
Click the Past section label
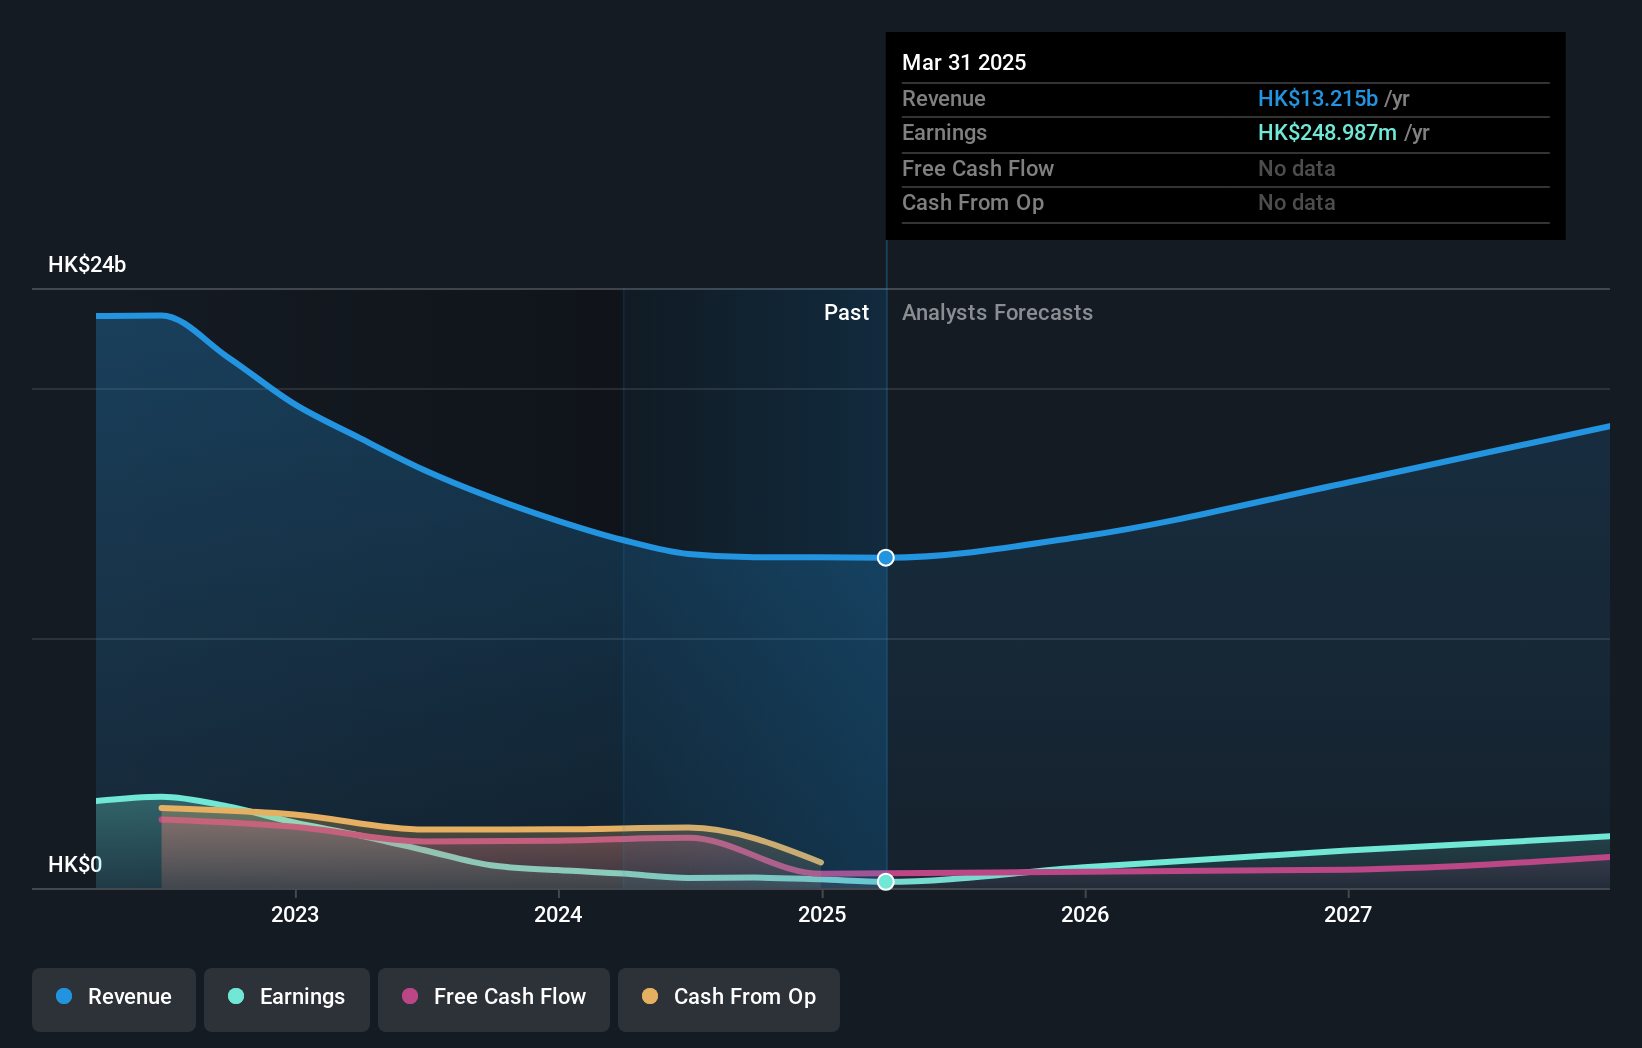(846, 313)
